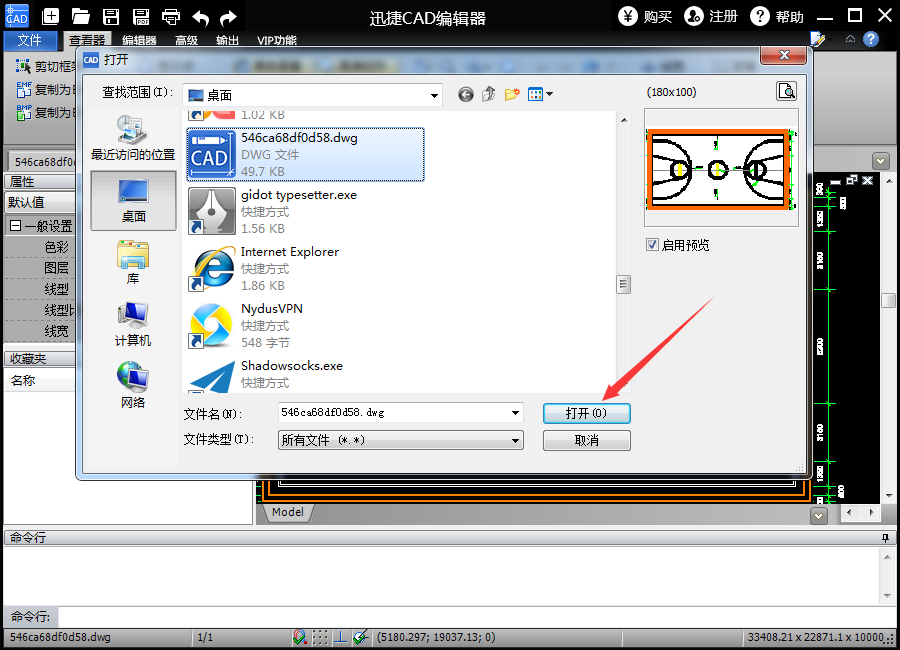Expand the 文件名 dropdown arrow
This screenshot has width=900, height=650.
tap(515, 413)
